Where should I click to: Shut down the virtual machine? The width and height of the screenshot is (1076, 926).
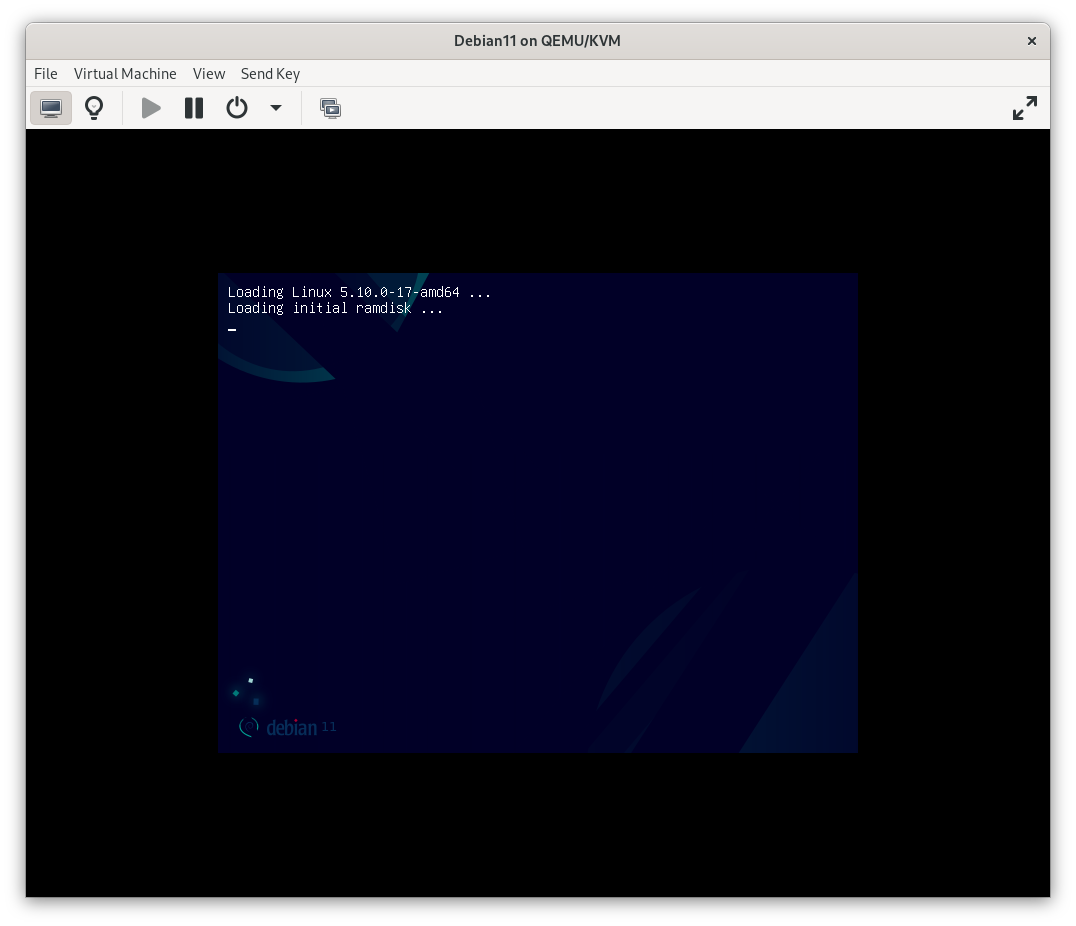pos(237,107)
